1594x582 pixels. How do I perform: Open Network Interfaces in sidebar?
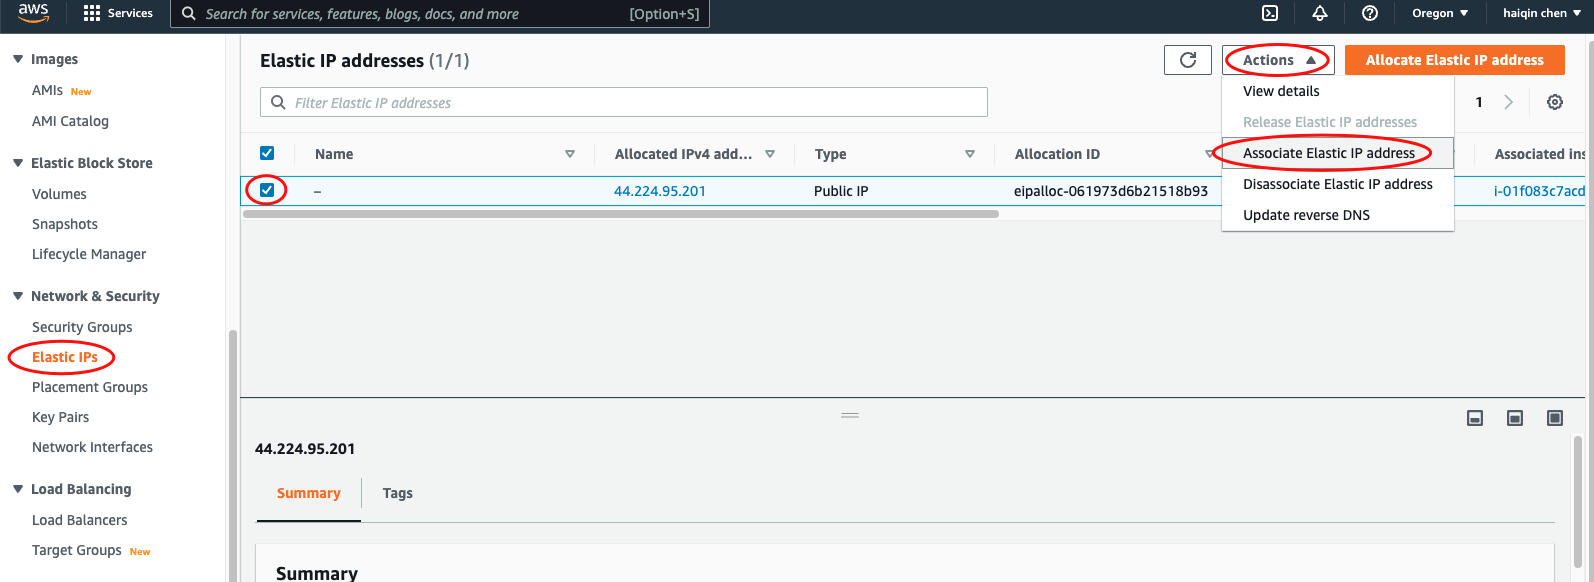tap(92, 447)
